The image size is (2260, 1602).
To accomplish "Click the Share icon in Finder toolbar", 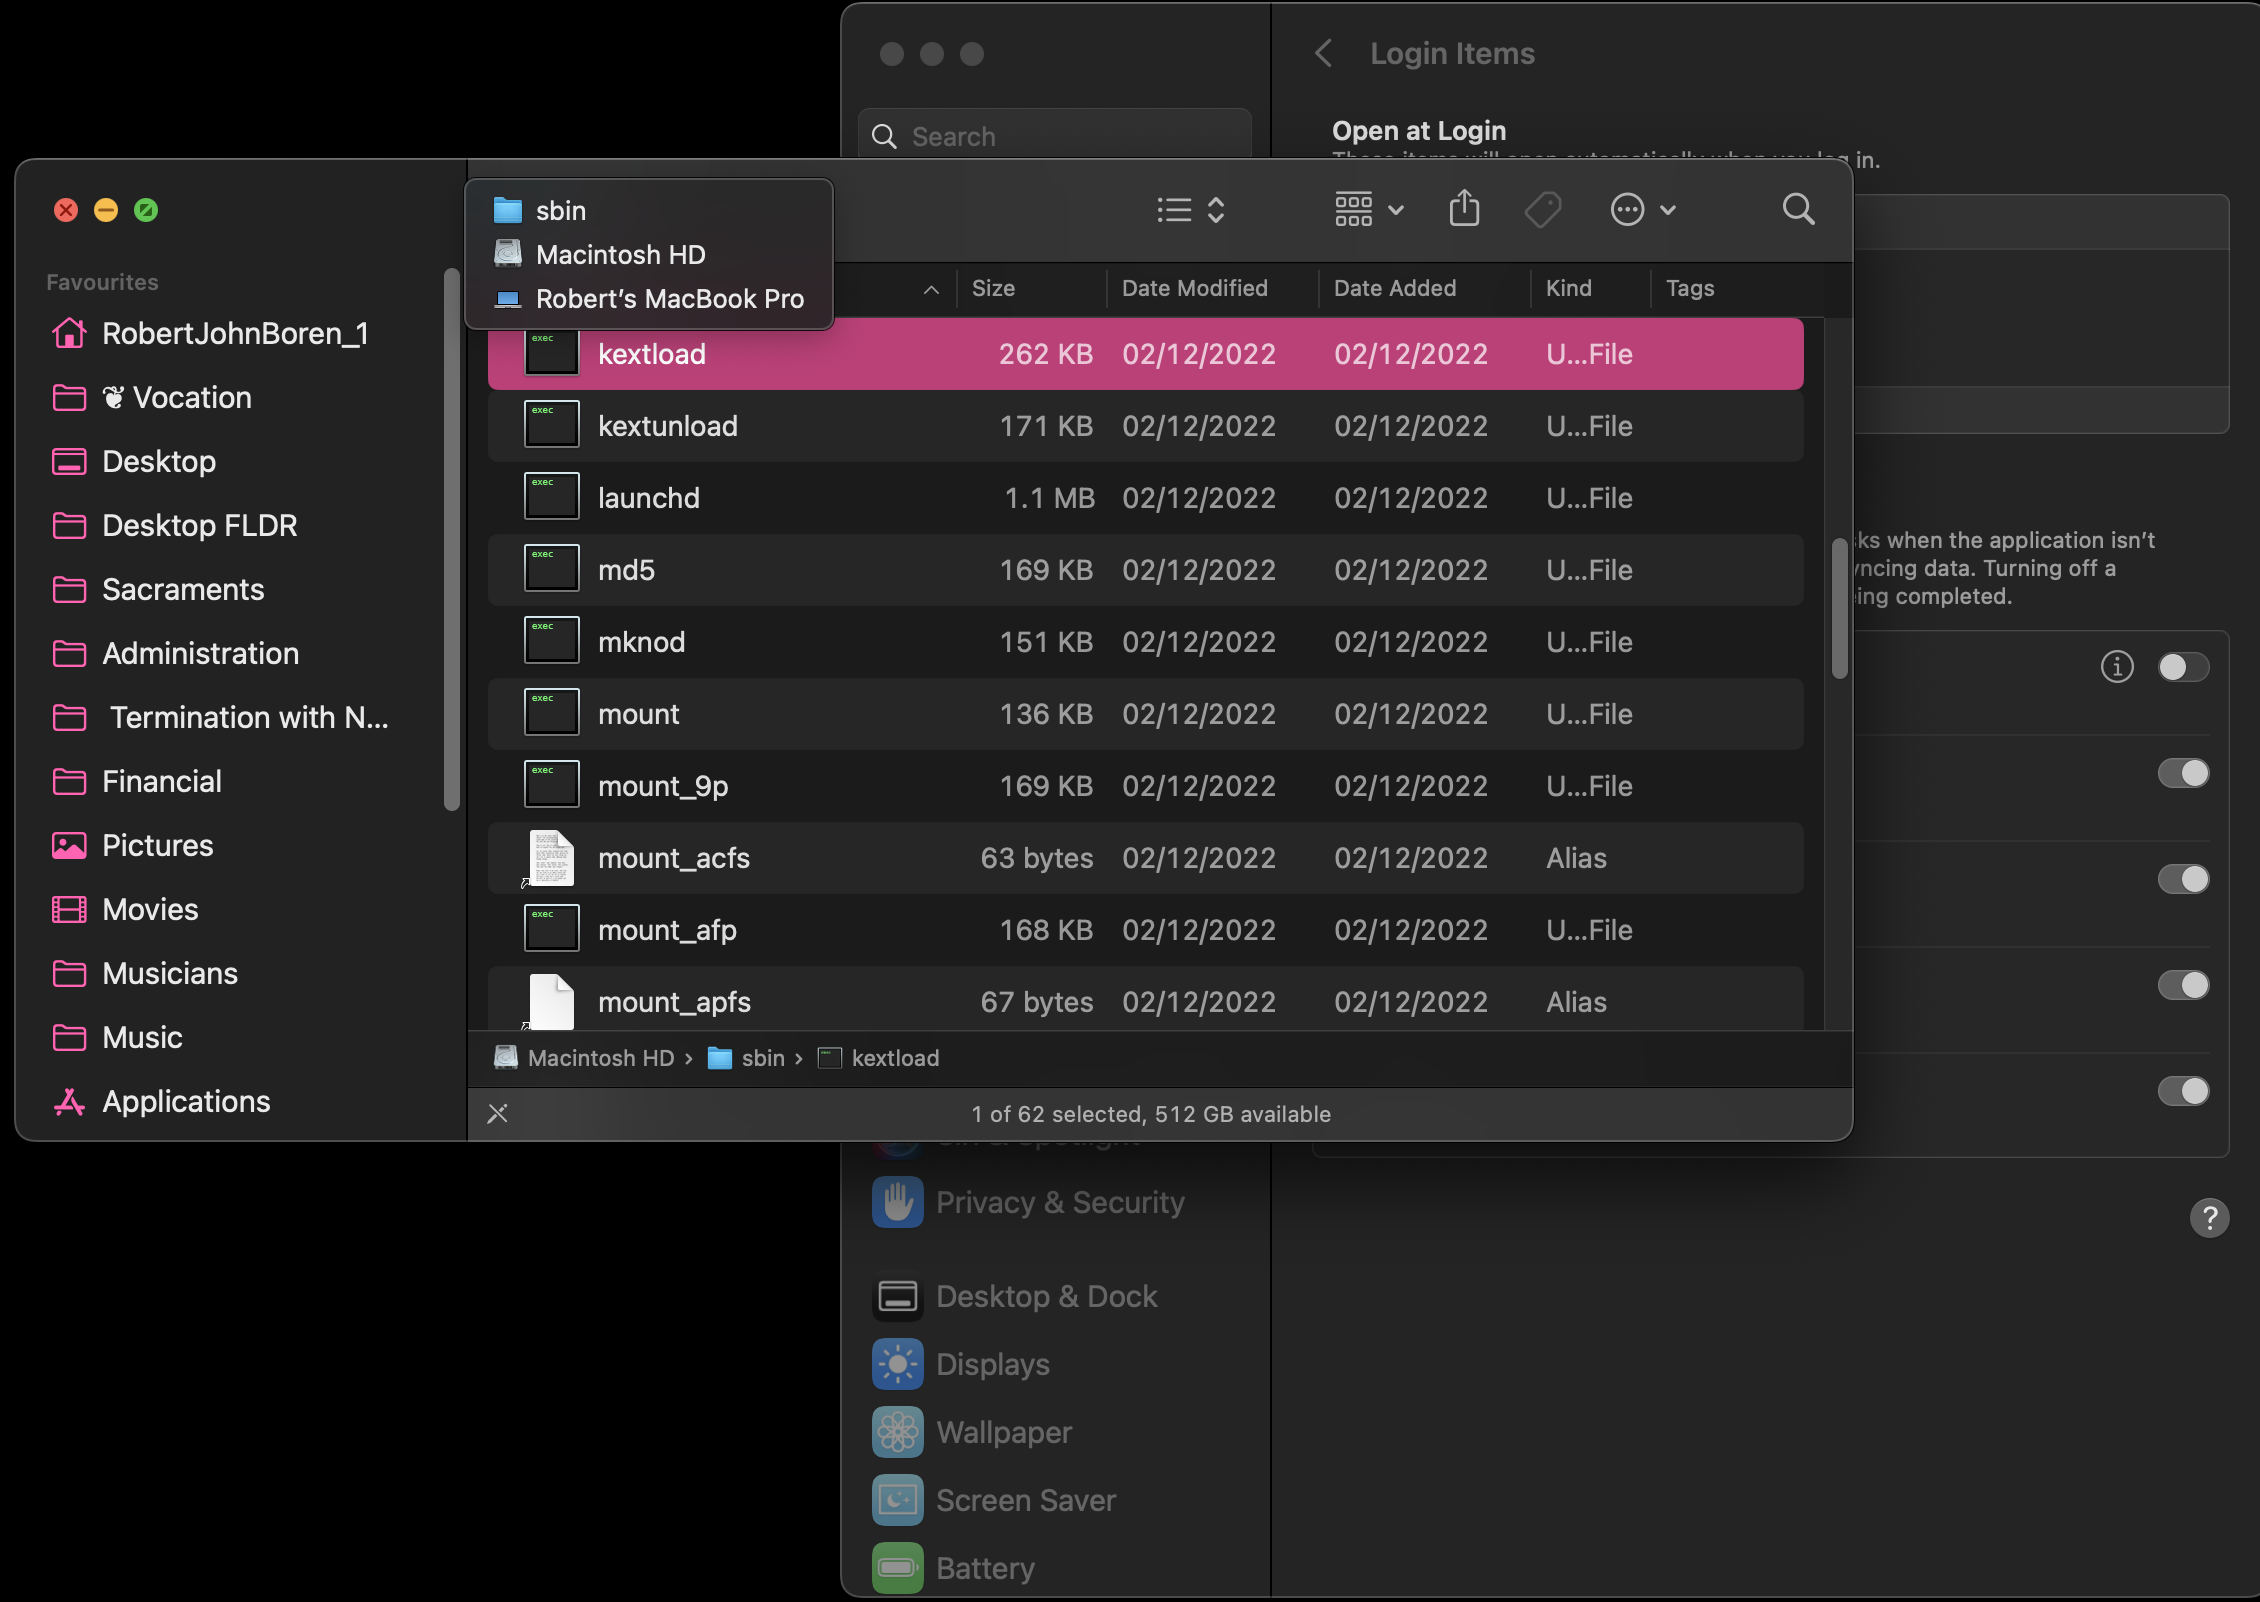I will pyautogui.click(x=1464, y=209).
